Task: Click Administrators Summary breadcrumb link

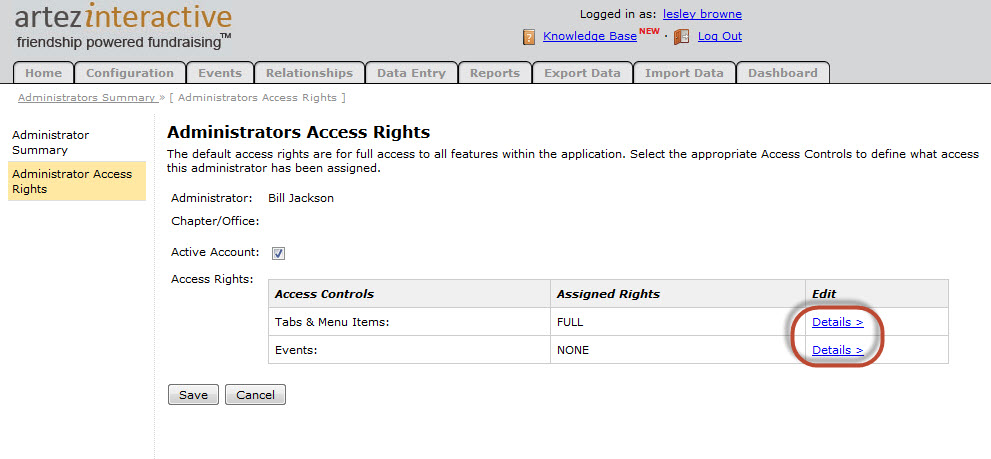Action: point(86,98)
